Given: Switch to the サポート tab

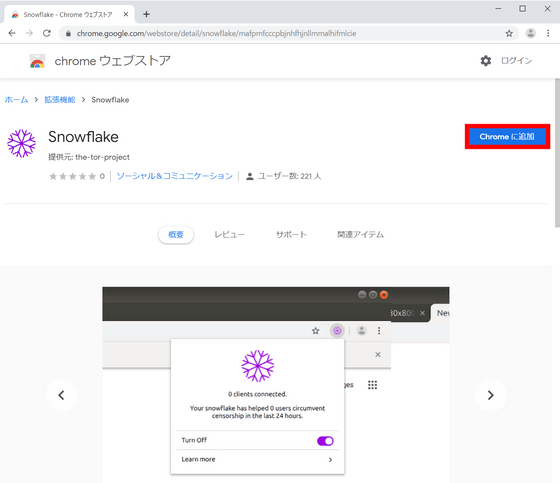Looking at the screenshot, I should pyautogui.click(x=291, y=235).
